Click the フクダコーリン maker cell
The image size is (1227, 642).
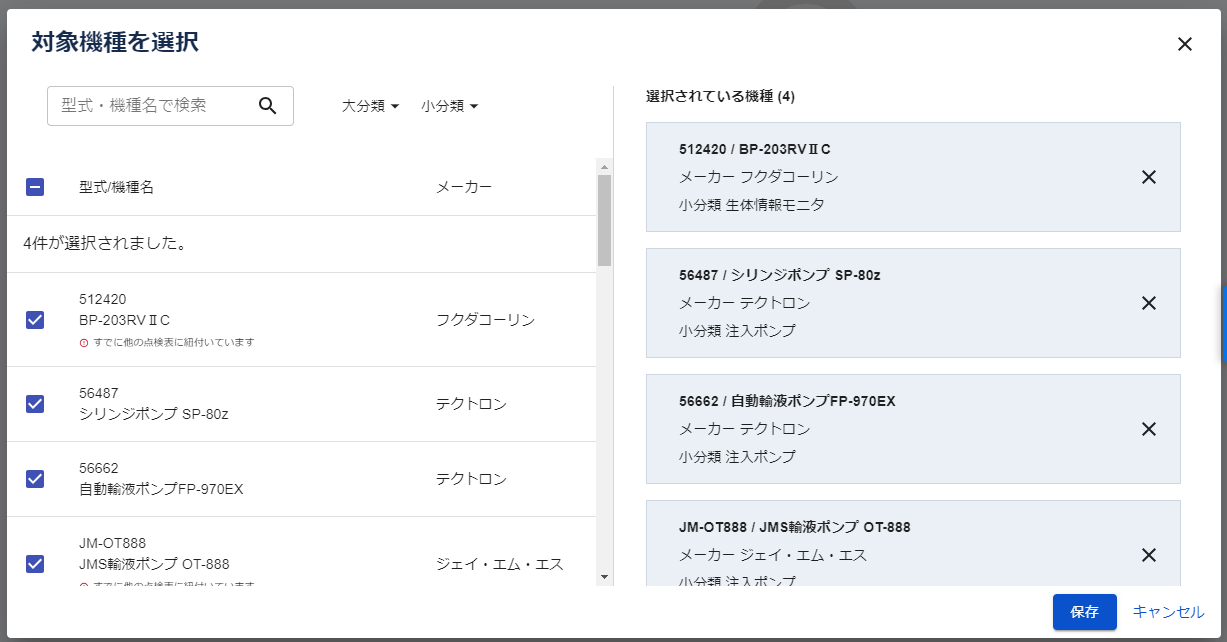coord(485,320)
